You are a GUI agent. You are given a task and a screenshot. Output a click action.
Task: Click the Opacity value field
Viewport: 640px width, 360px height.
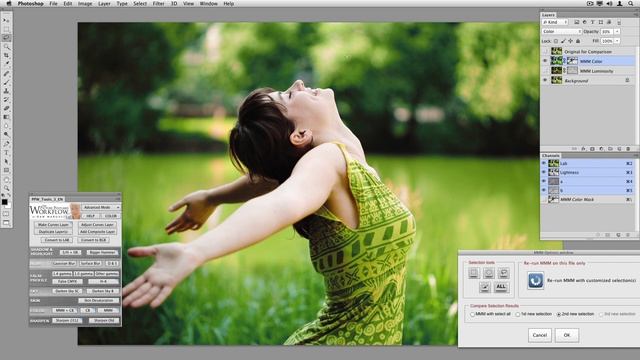coord(607,31)
